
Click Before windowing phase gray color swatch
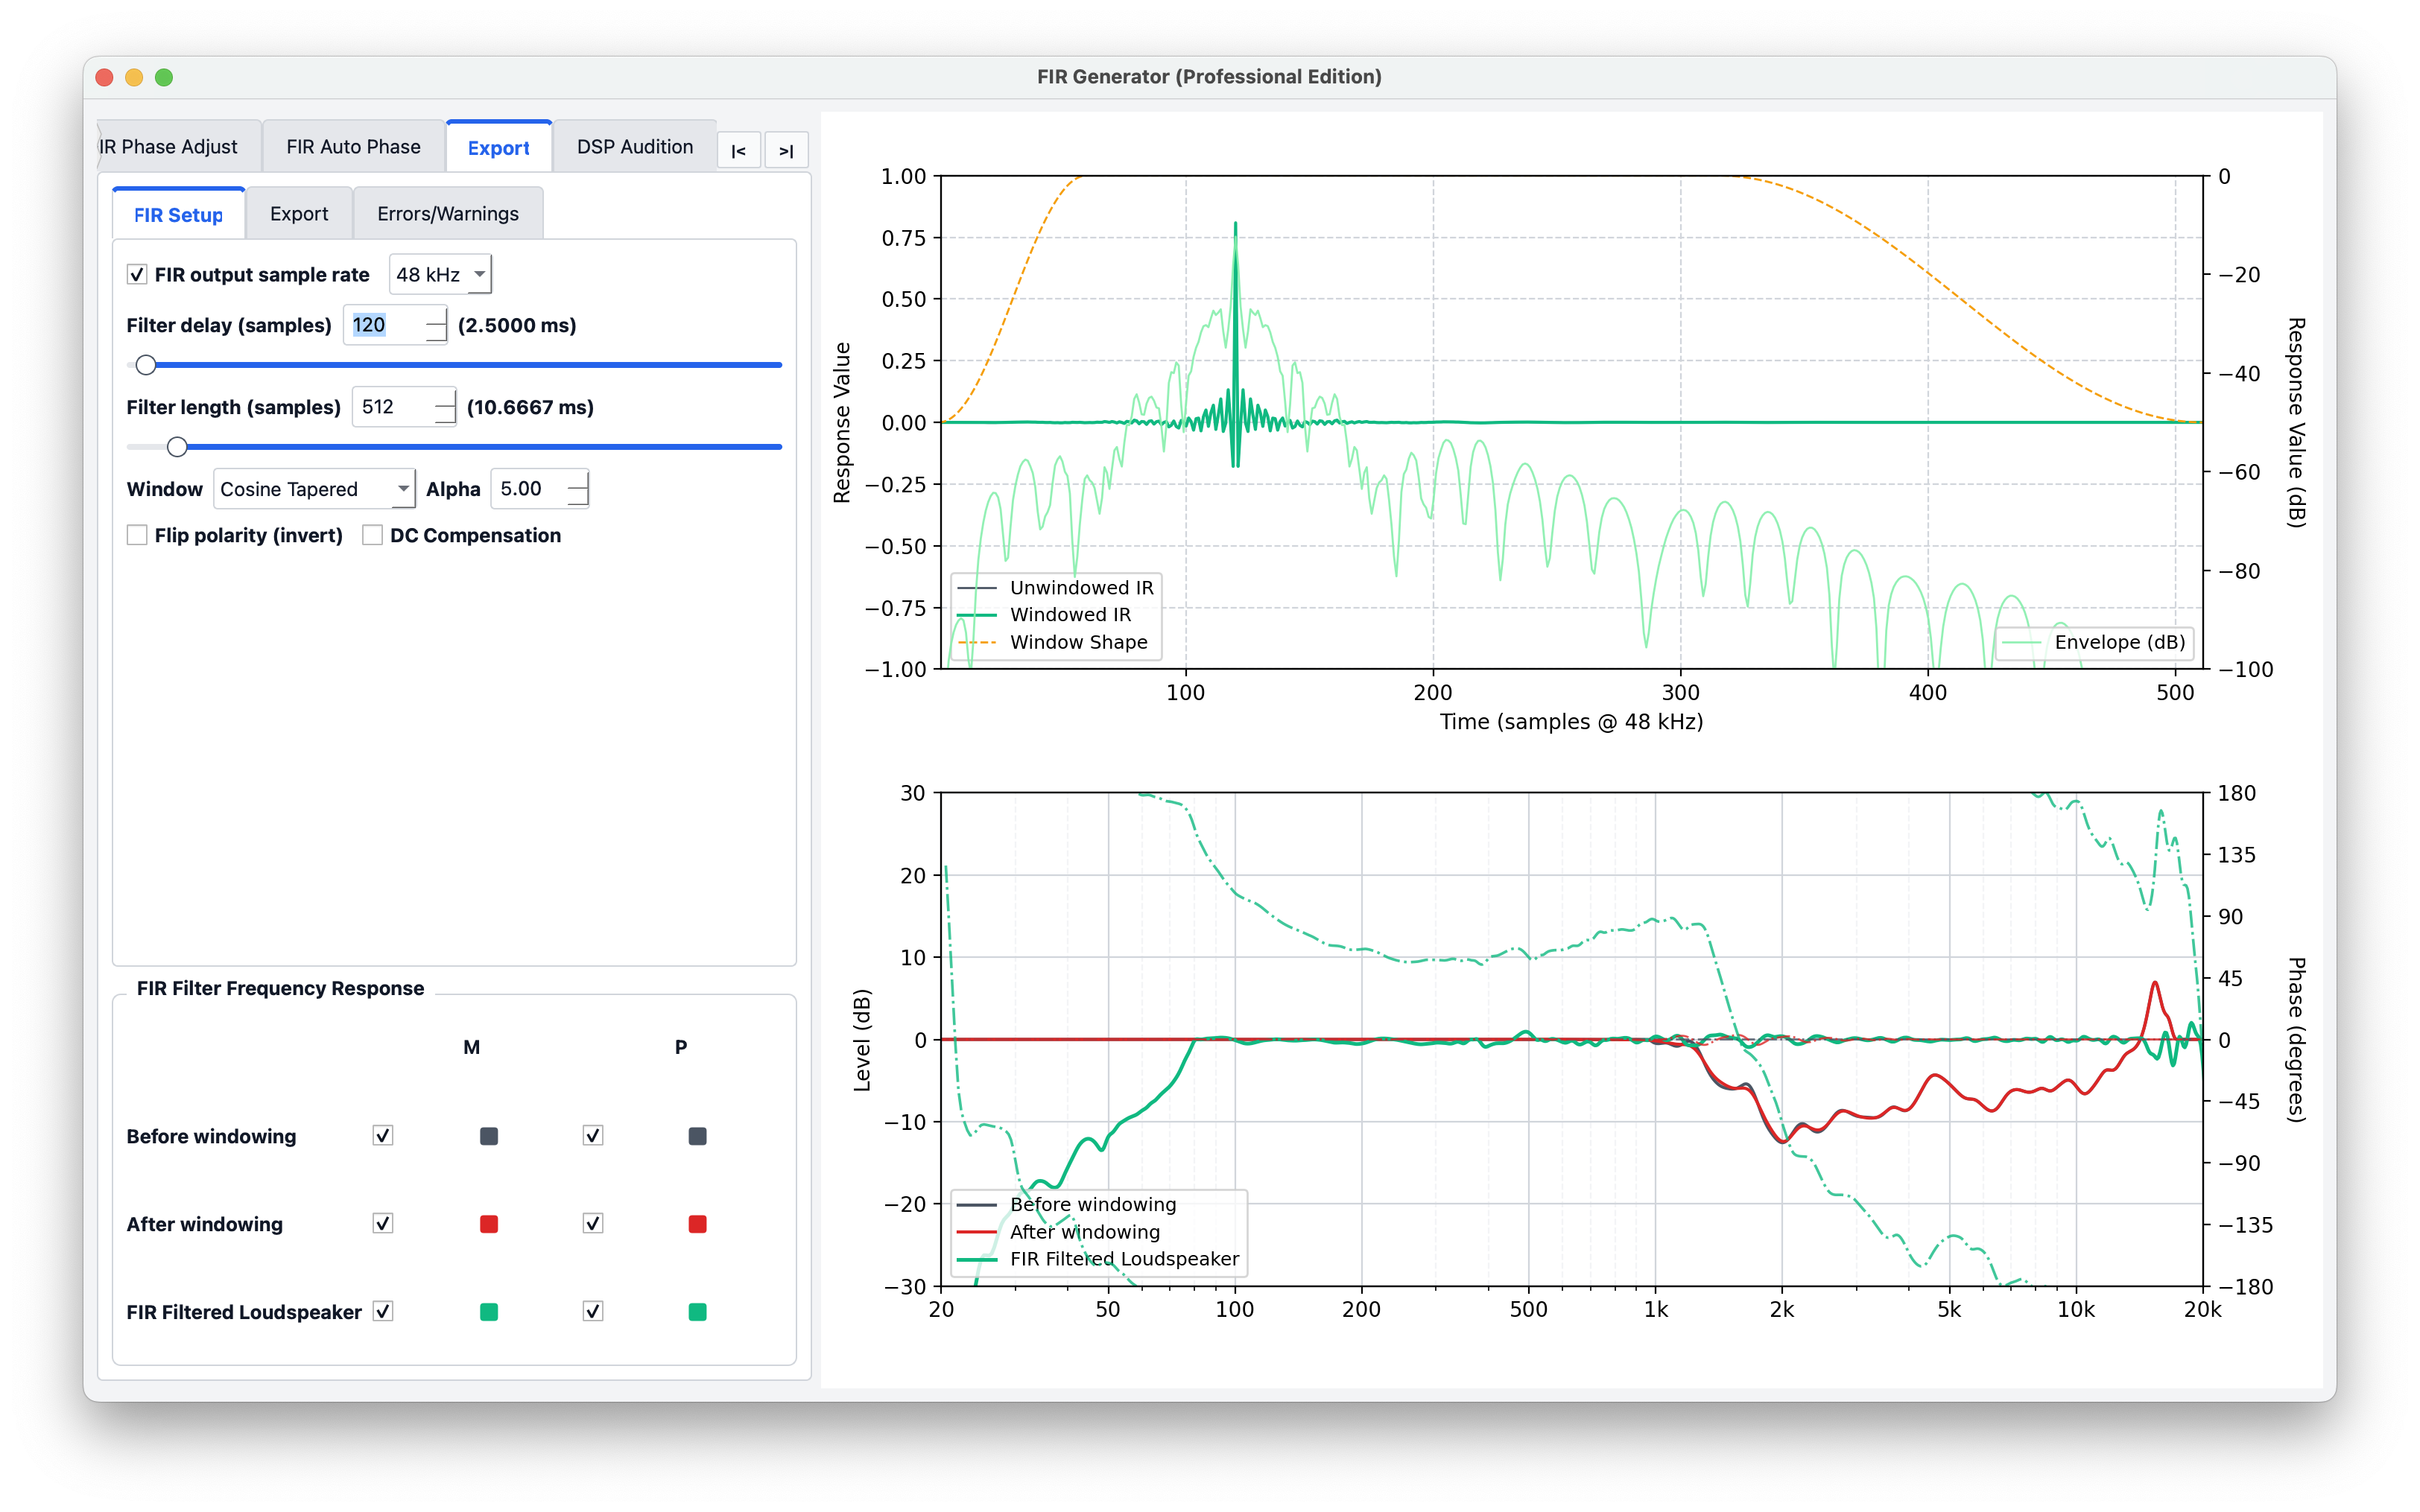coord(698,1136)
